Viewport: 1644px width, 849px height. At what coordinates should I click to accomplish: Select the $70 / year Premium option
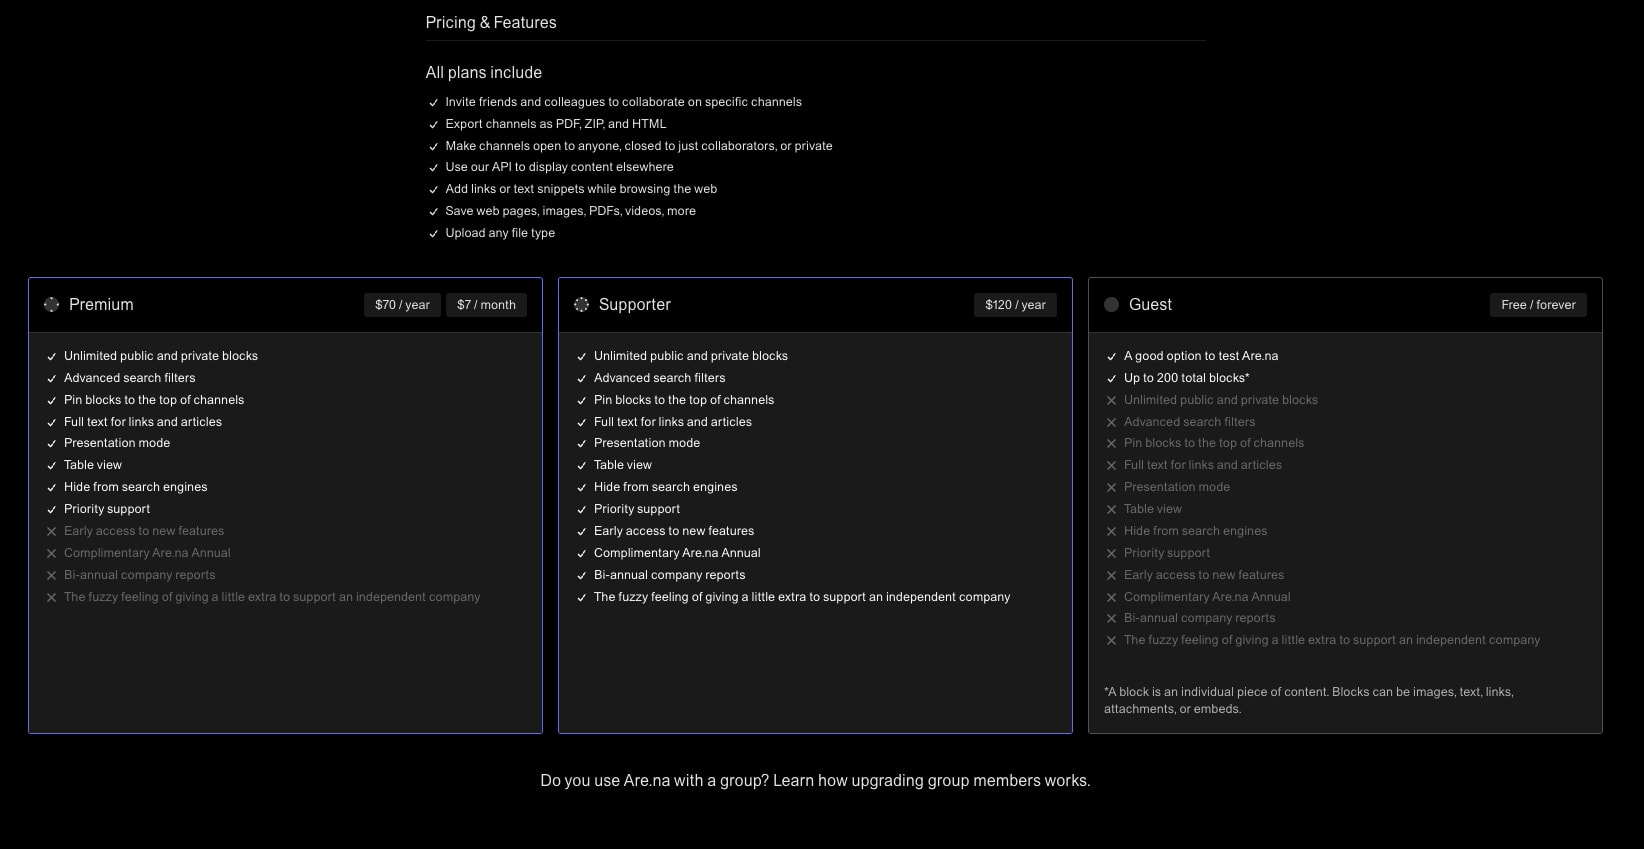click(402, 305)
